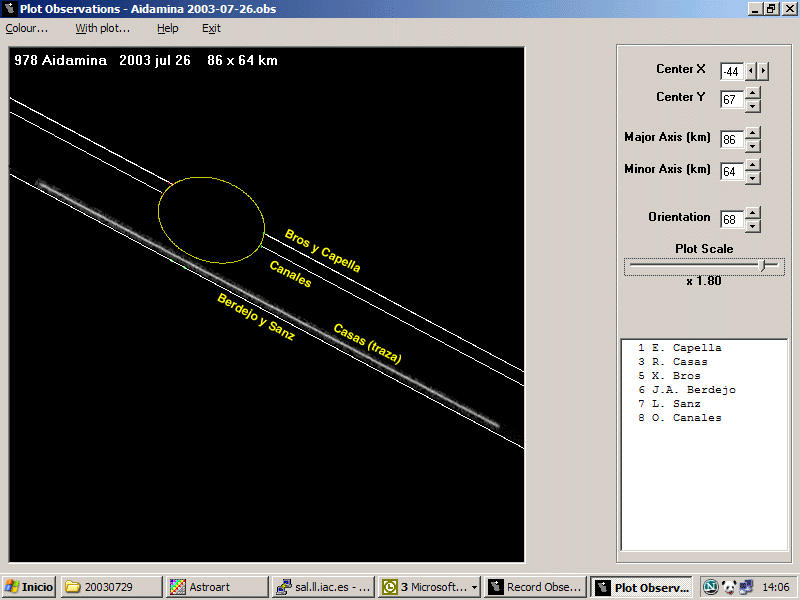This screenshot has height=600, width=800.
Task: Choose Exit in the menu bar
Action: (211, 29)
